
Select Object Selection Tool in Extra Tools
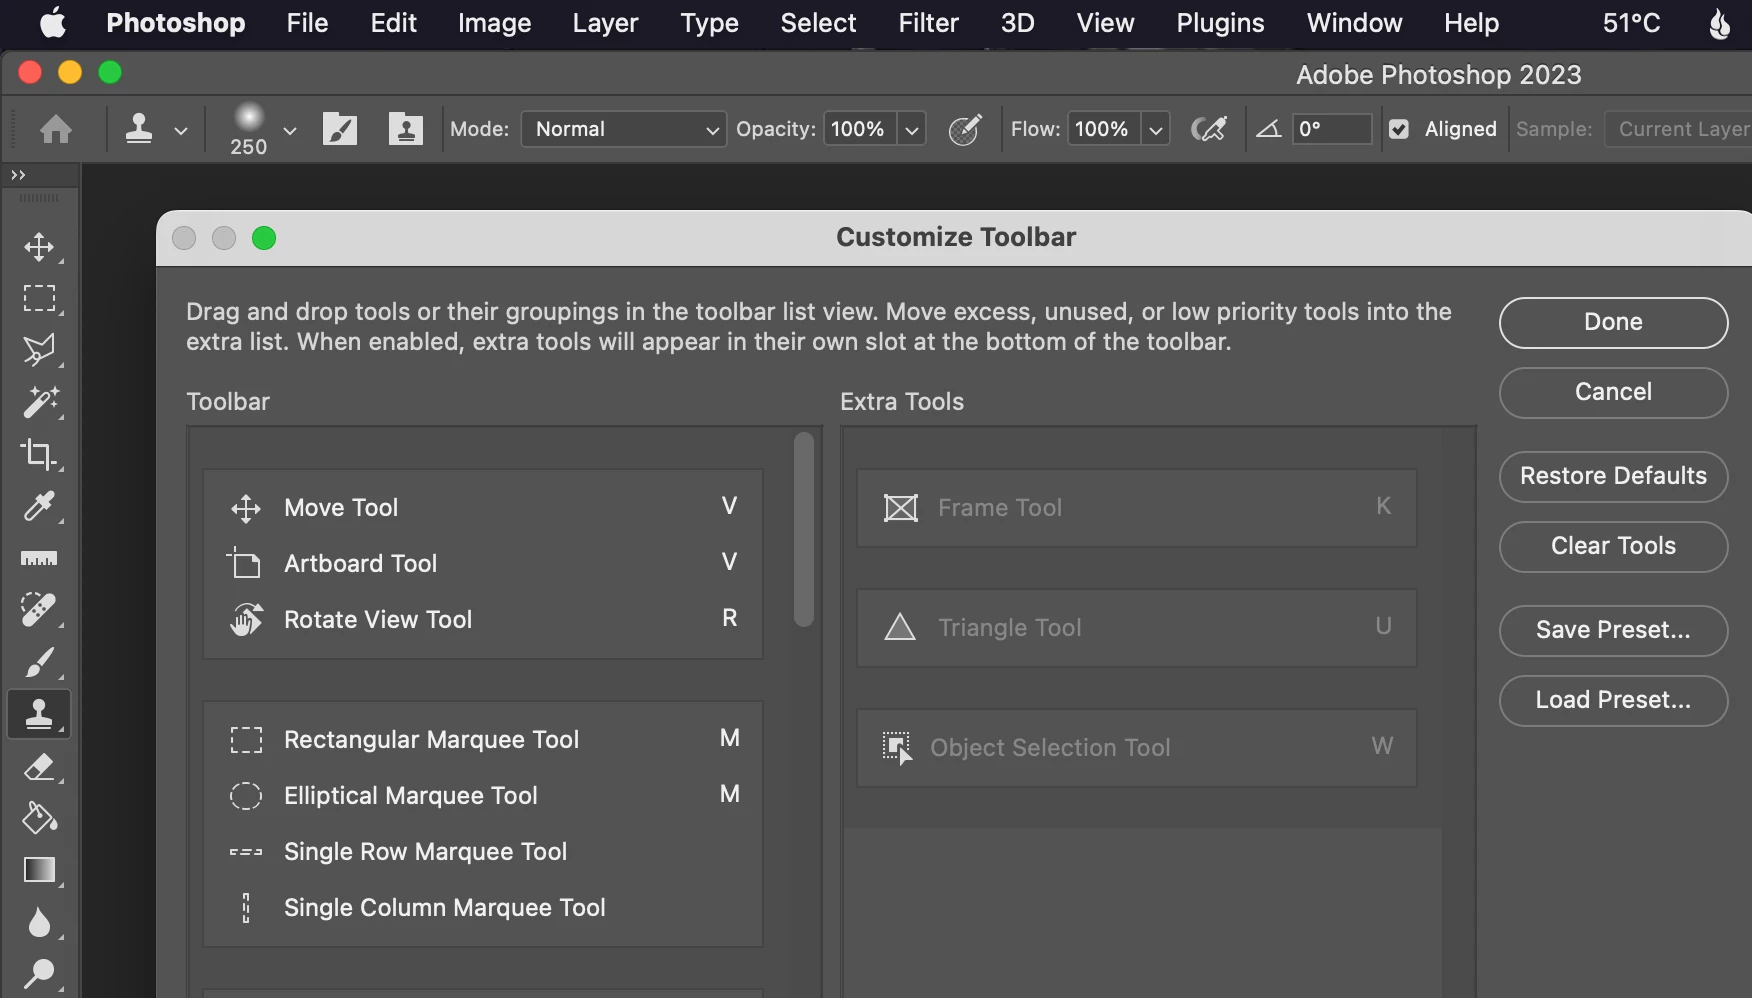coord(1137,748)
